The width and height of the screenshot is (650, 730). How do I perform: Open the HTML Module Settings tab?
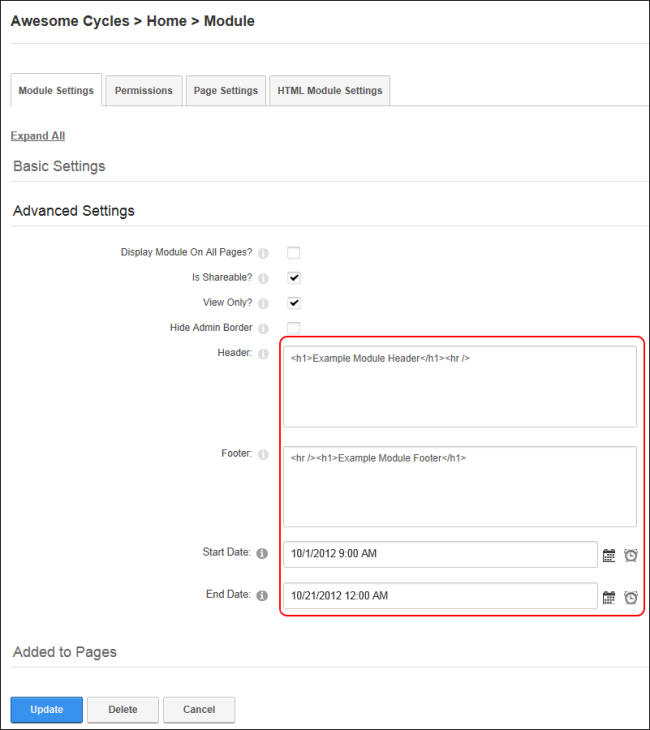[x=329, y=90]
